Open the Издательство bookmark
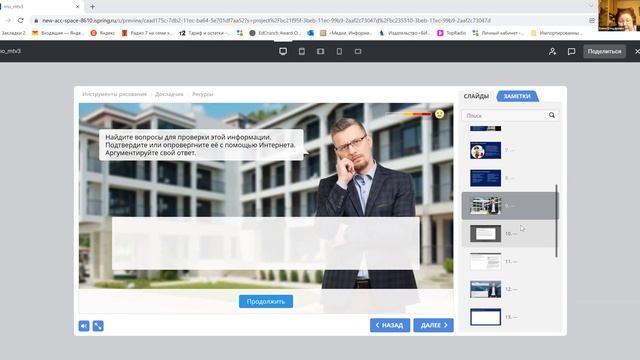The width and height of the screenshot is (640, 360). (x=405, y=33)
